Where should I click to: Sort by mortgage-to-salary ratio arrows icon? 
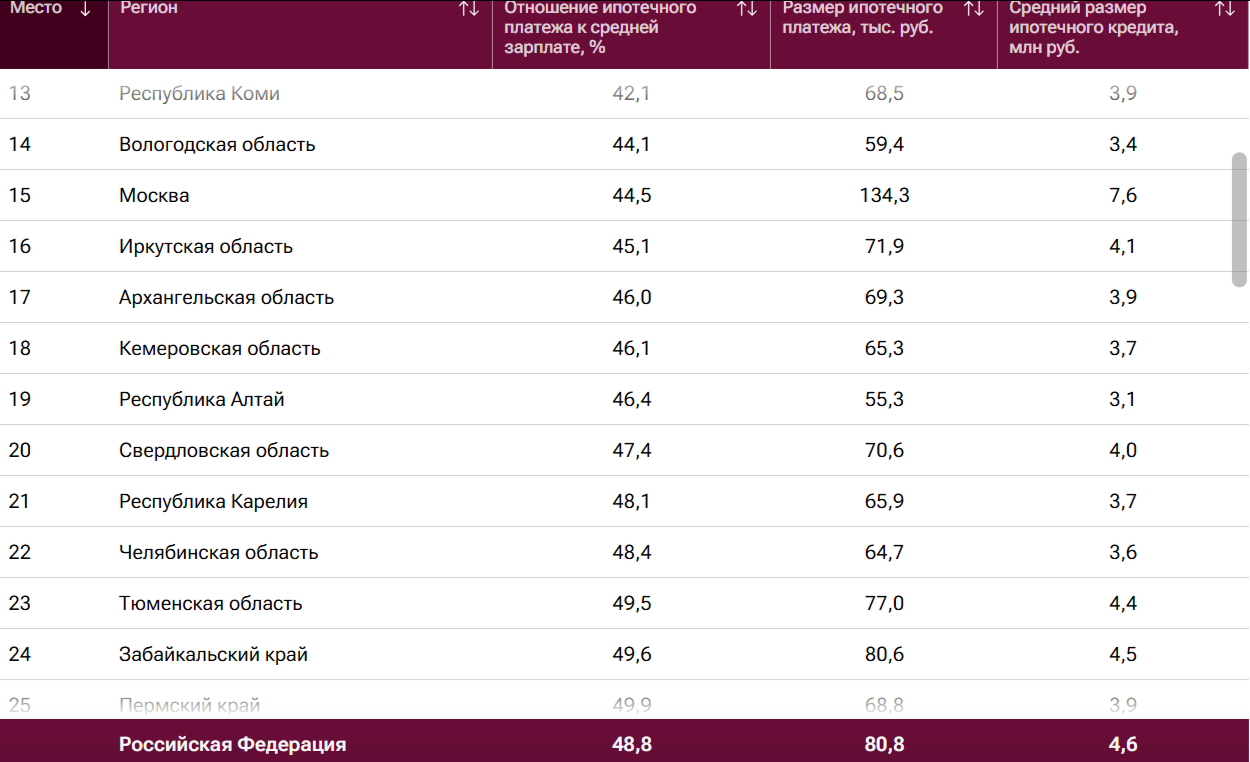(746, 9)
